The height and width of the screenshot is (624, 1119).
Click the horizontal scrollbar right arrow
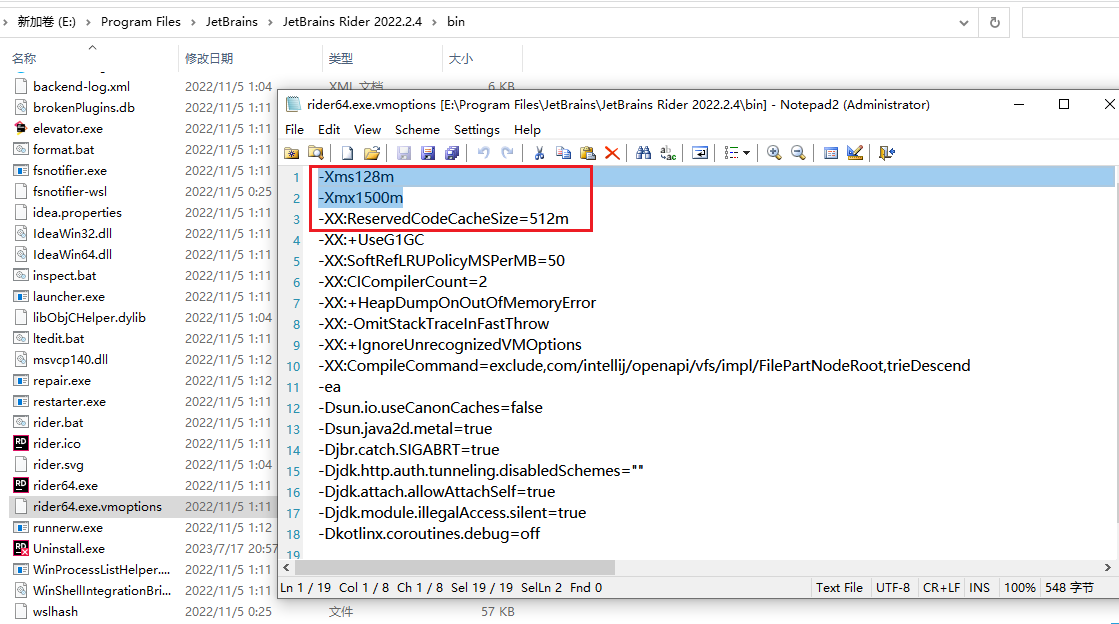coord(1108,568)
